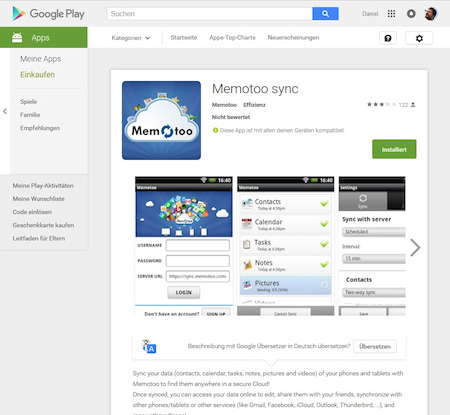
Task: Open Leitfaden für Eltern link
Action: tap(39, 238)
